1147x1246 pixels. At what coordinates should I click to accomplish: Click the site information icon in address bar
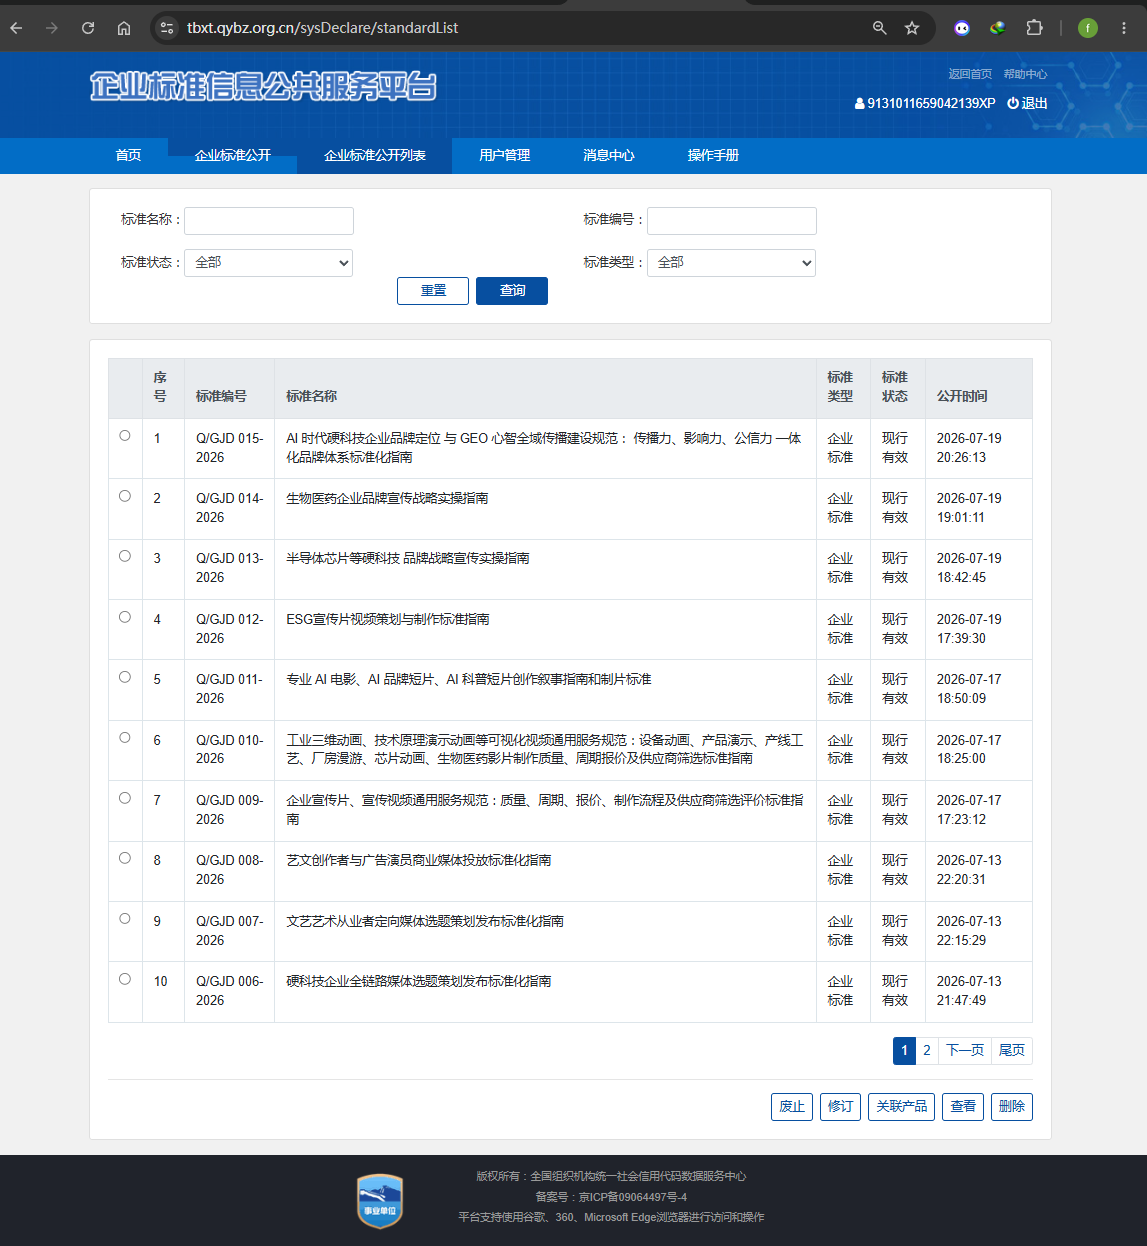pyautogui.click(x=167, y=28)
